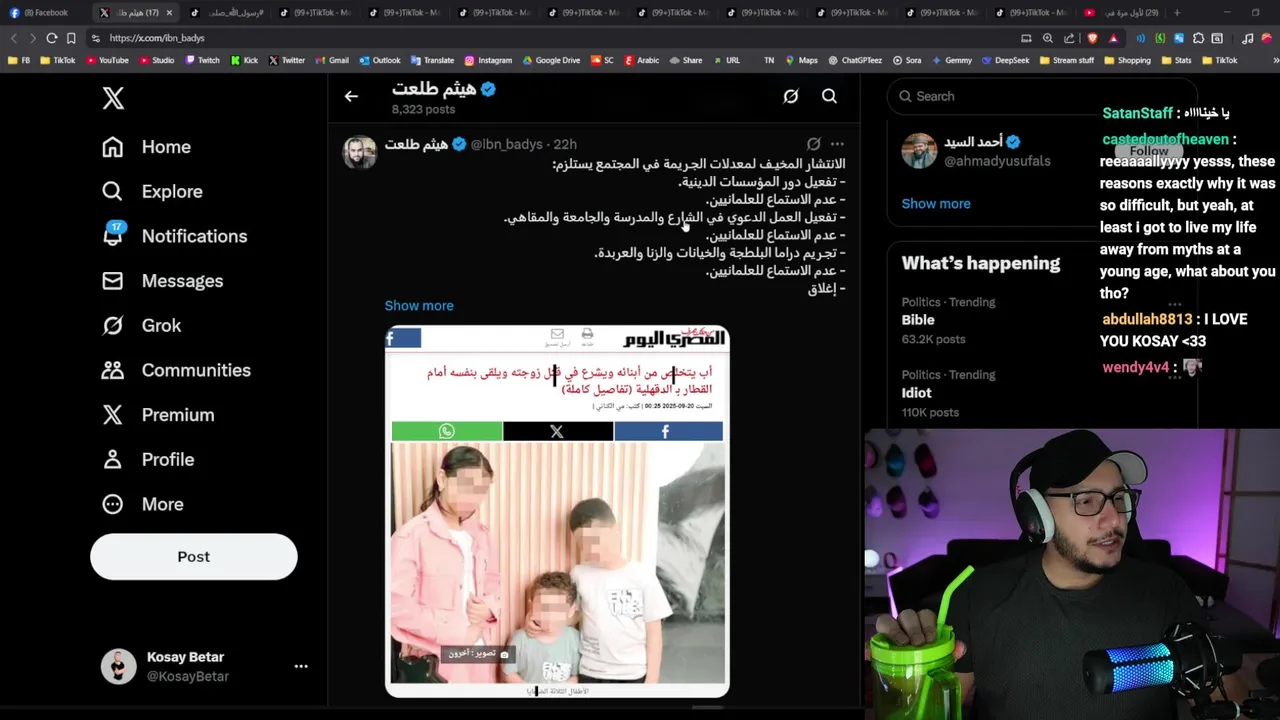Open Messages in X sidebar
Viewport: 1280px width, 720px height.
[x=162, y=281]
